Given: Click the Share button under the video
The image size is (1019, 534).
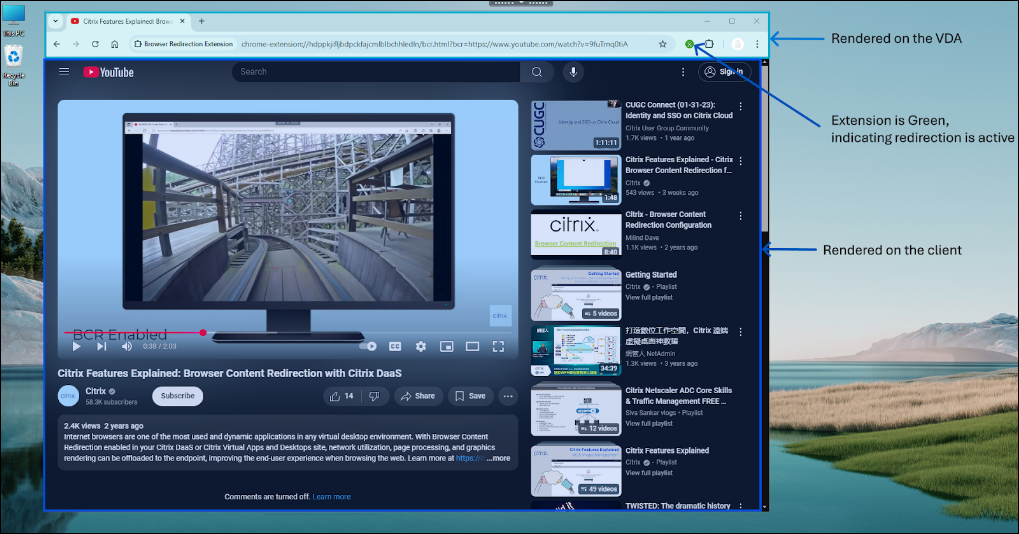Looking at the screenshot, I should coord(417,396).
